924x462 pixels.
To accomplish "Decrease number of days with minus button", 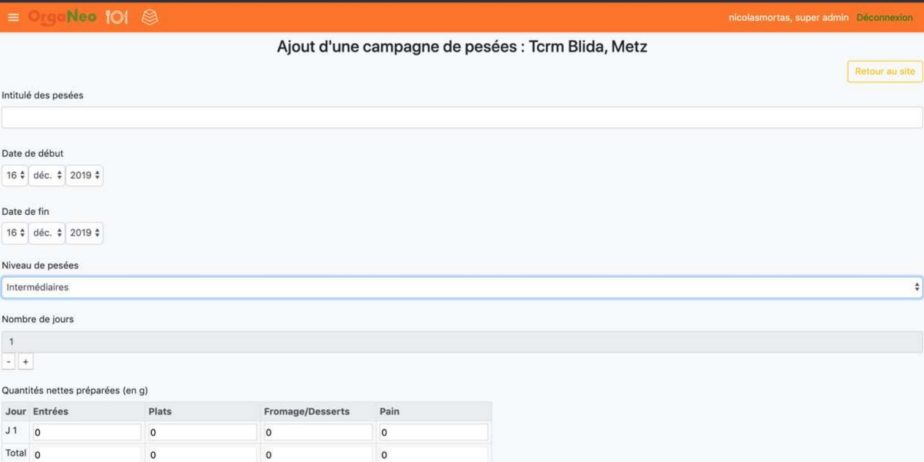I will pyautogui.click(x=9, y=361).
